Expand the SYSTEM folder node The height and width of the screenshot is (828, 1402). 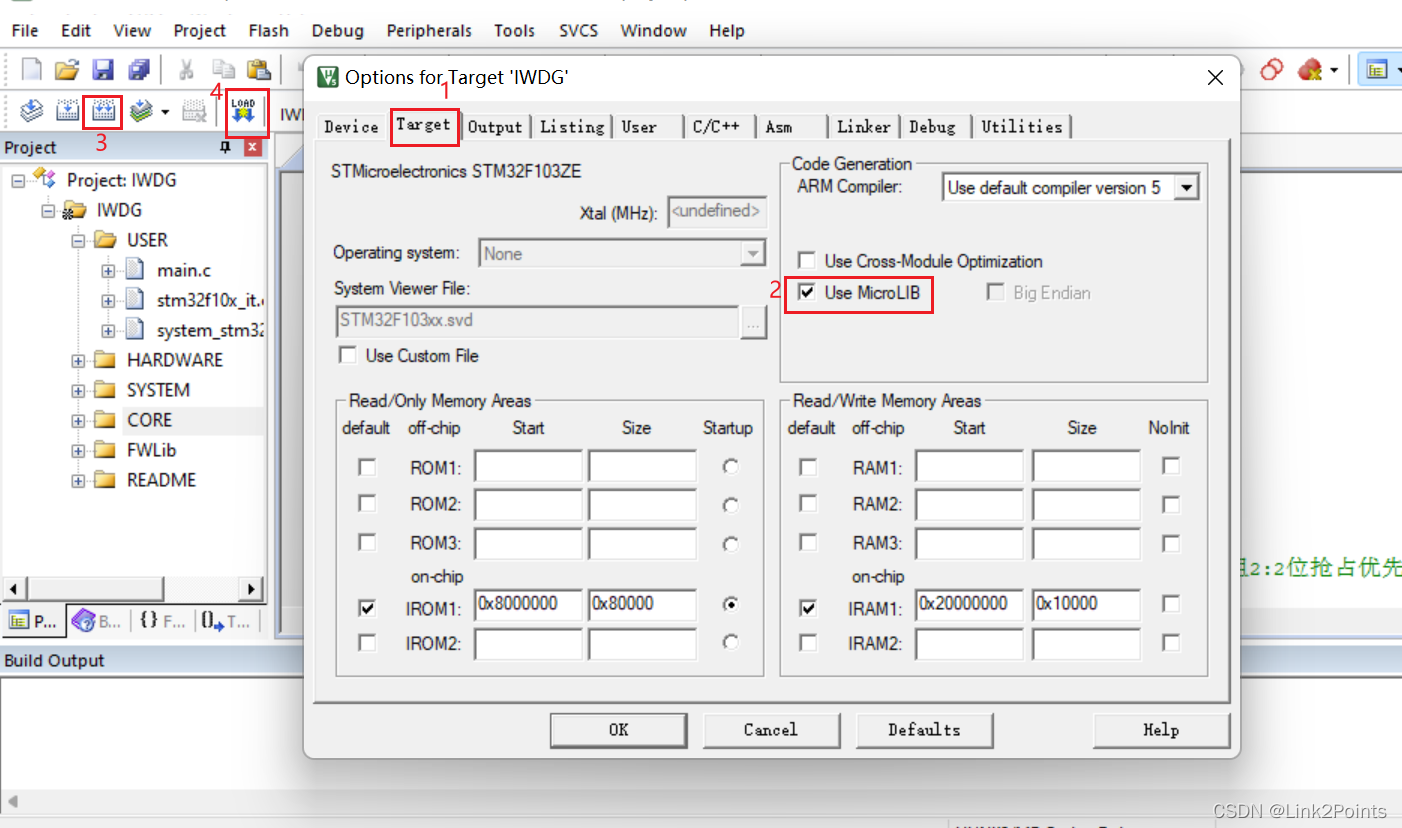78,390
